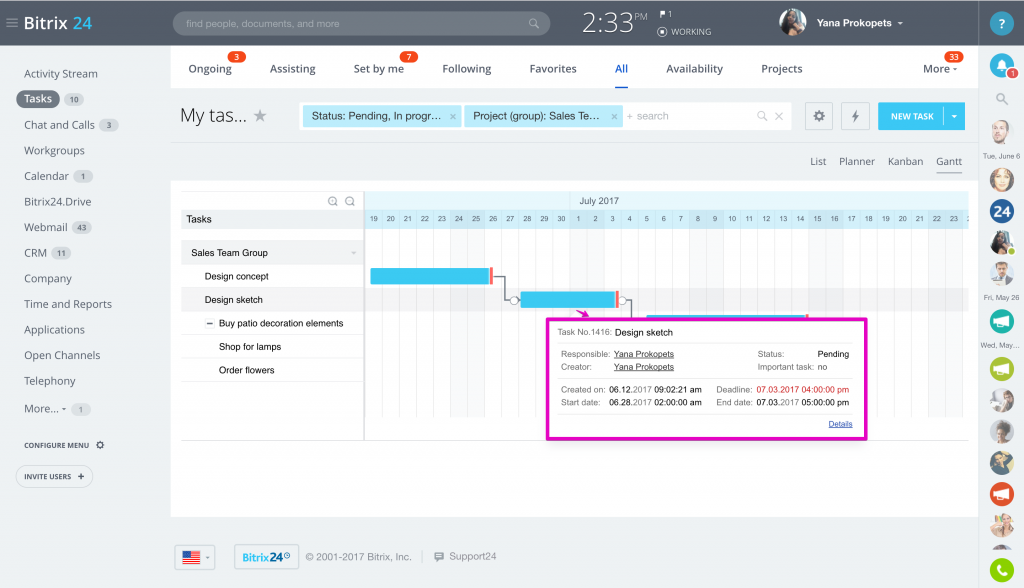Open the language flag selector
Screen dimensions: 1024x588
195,557
